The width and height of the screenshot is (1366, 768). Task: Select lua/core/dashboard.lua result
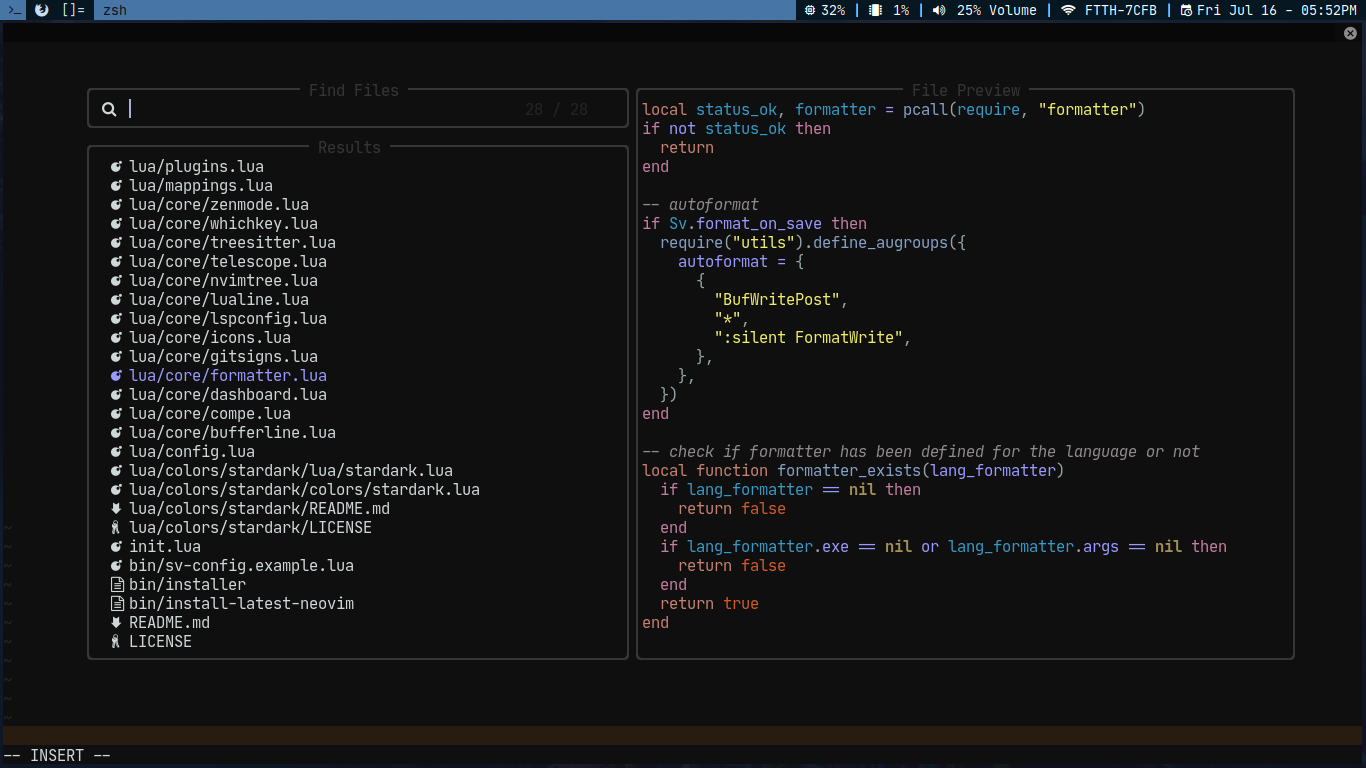tap(228, 395)
